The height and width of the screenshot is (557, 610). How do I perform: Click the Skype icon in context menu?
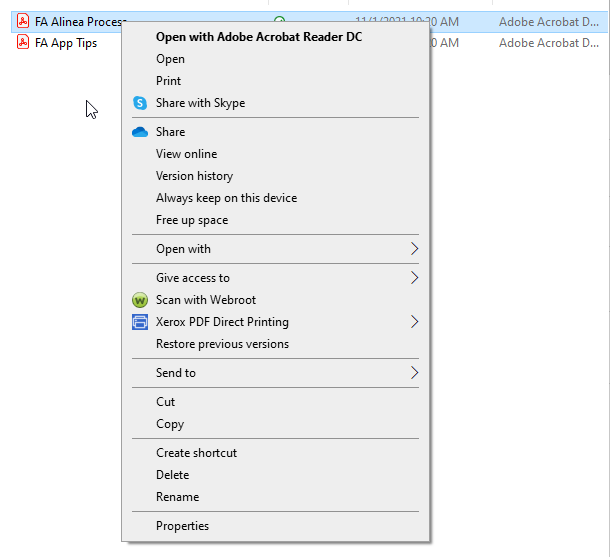140,103
